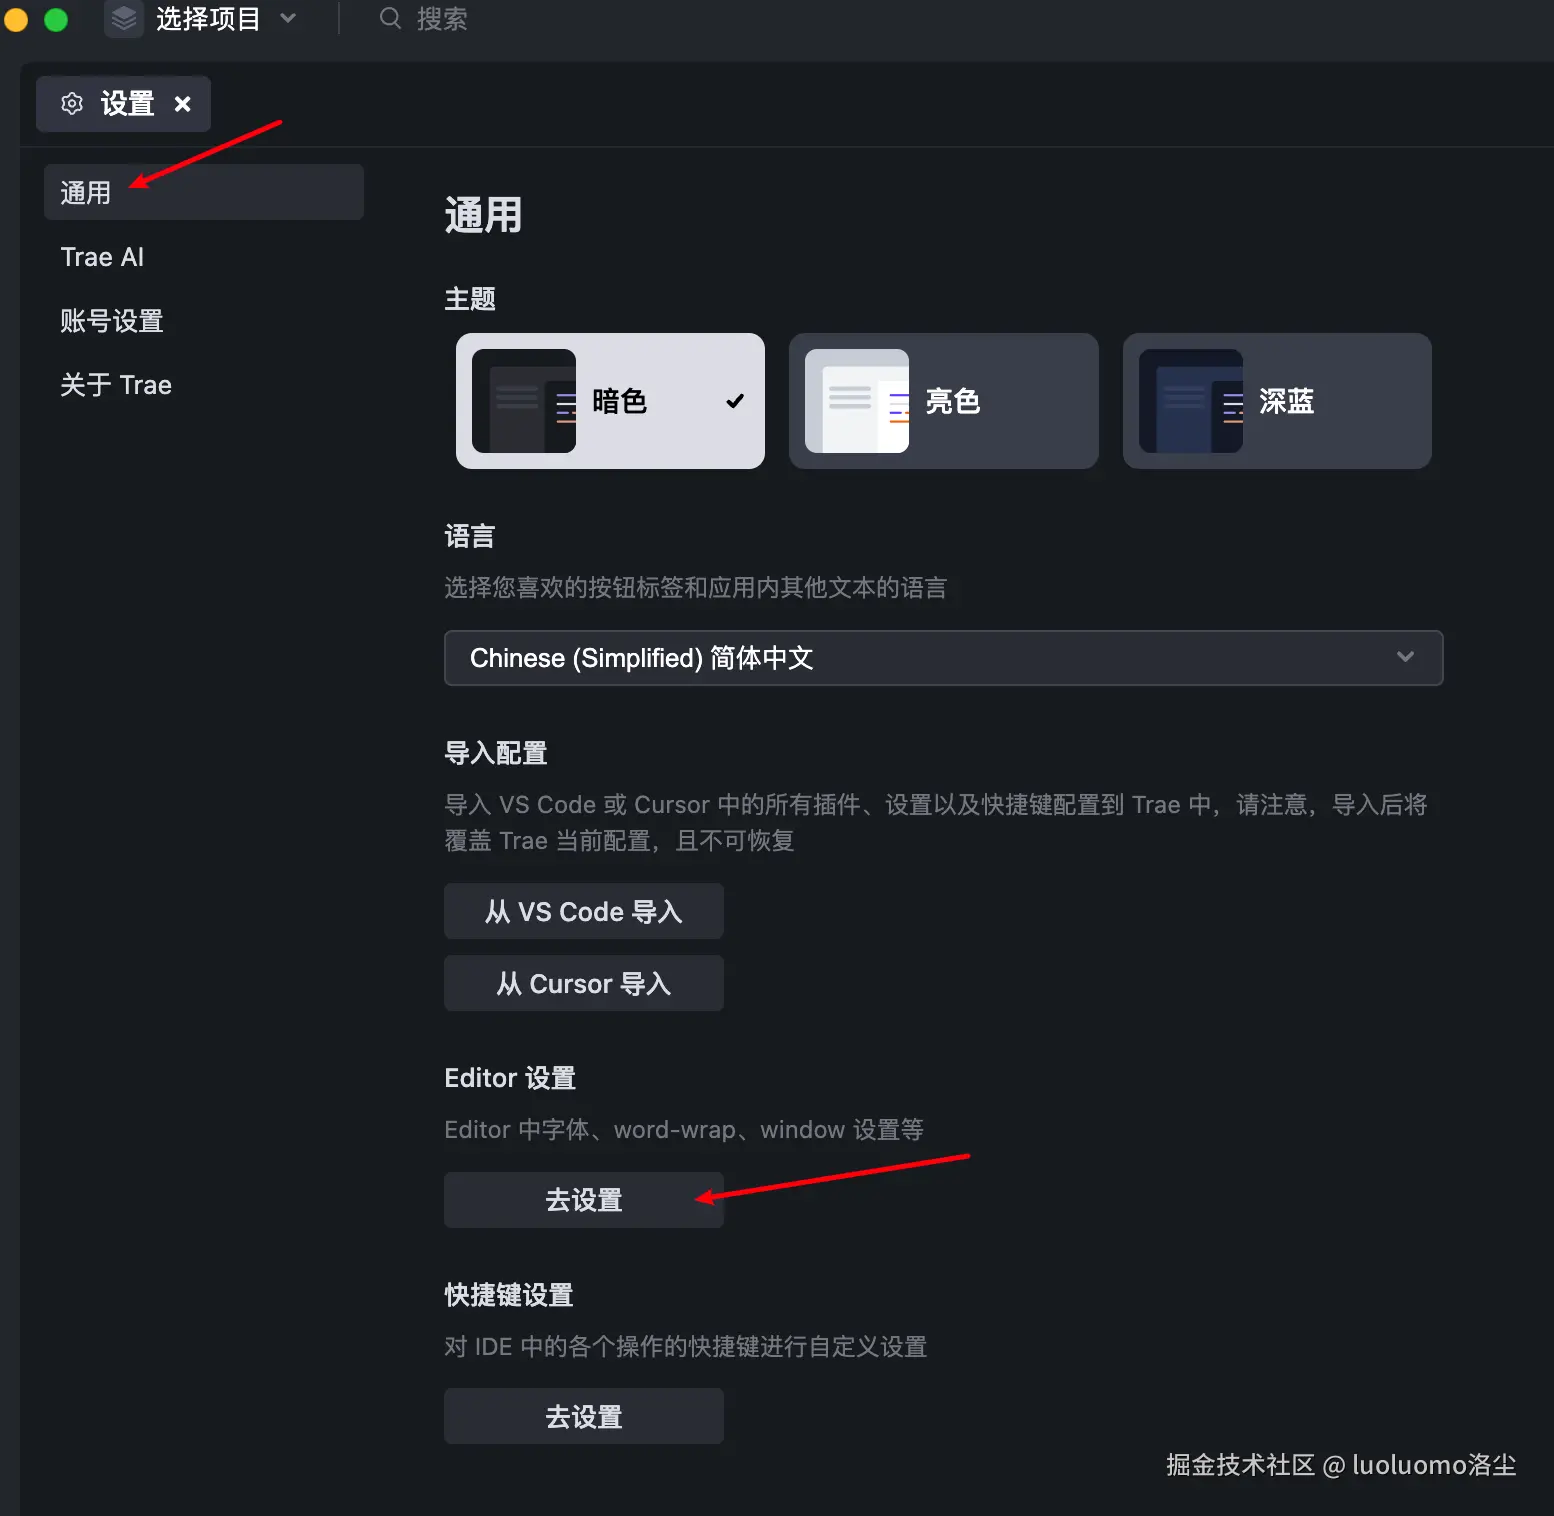The width and height of the screenshot is (1554, 1516).
Task: Expand the language selection combo box
Action: click(x=943, y=658)
